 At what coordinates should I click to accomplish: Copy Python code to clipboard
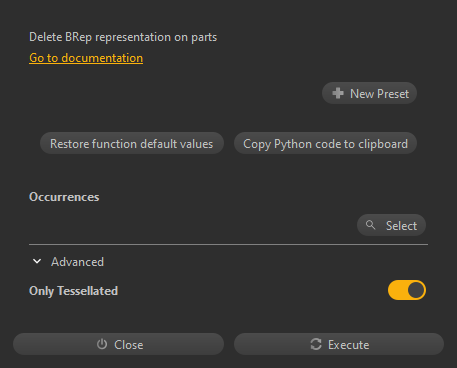pos(325,143)
